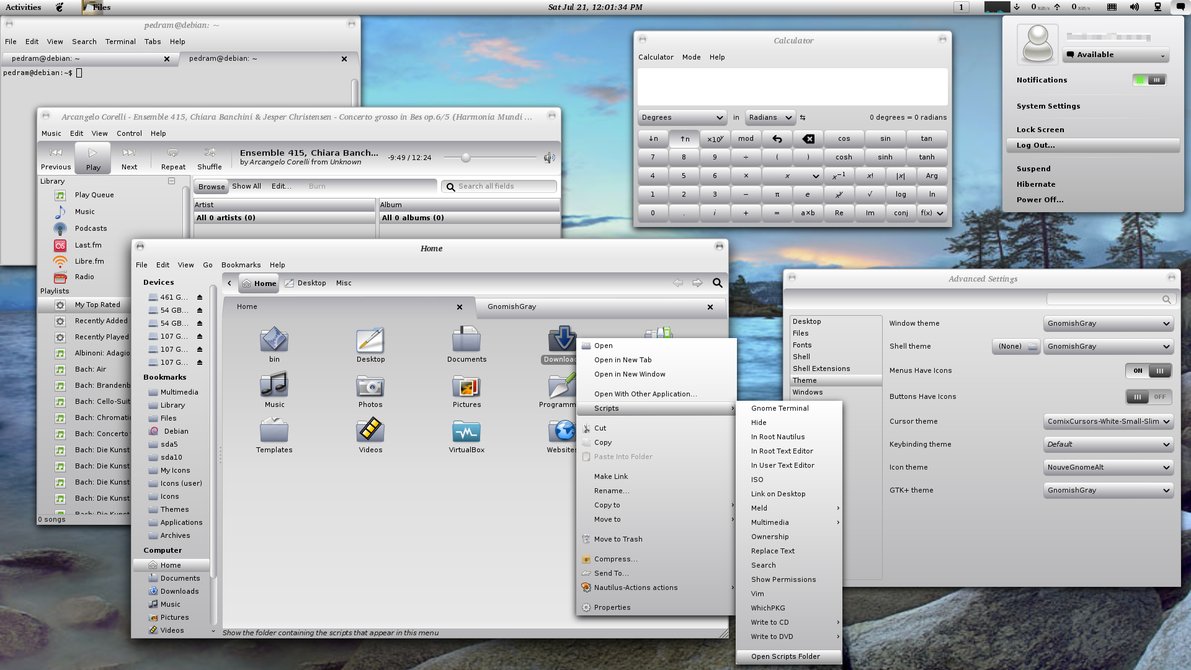
Task: Open the Cursor theme dropdown
Action: (1107, 422)
